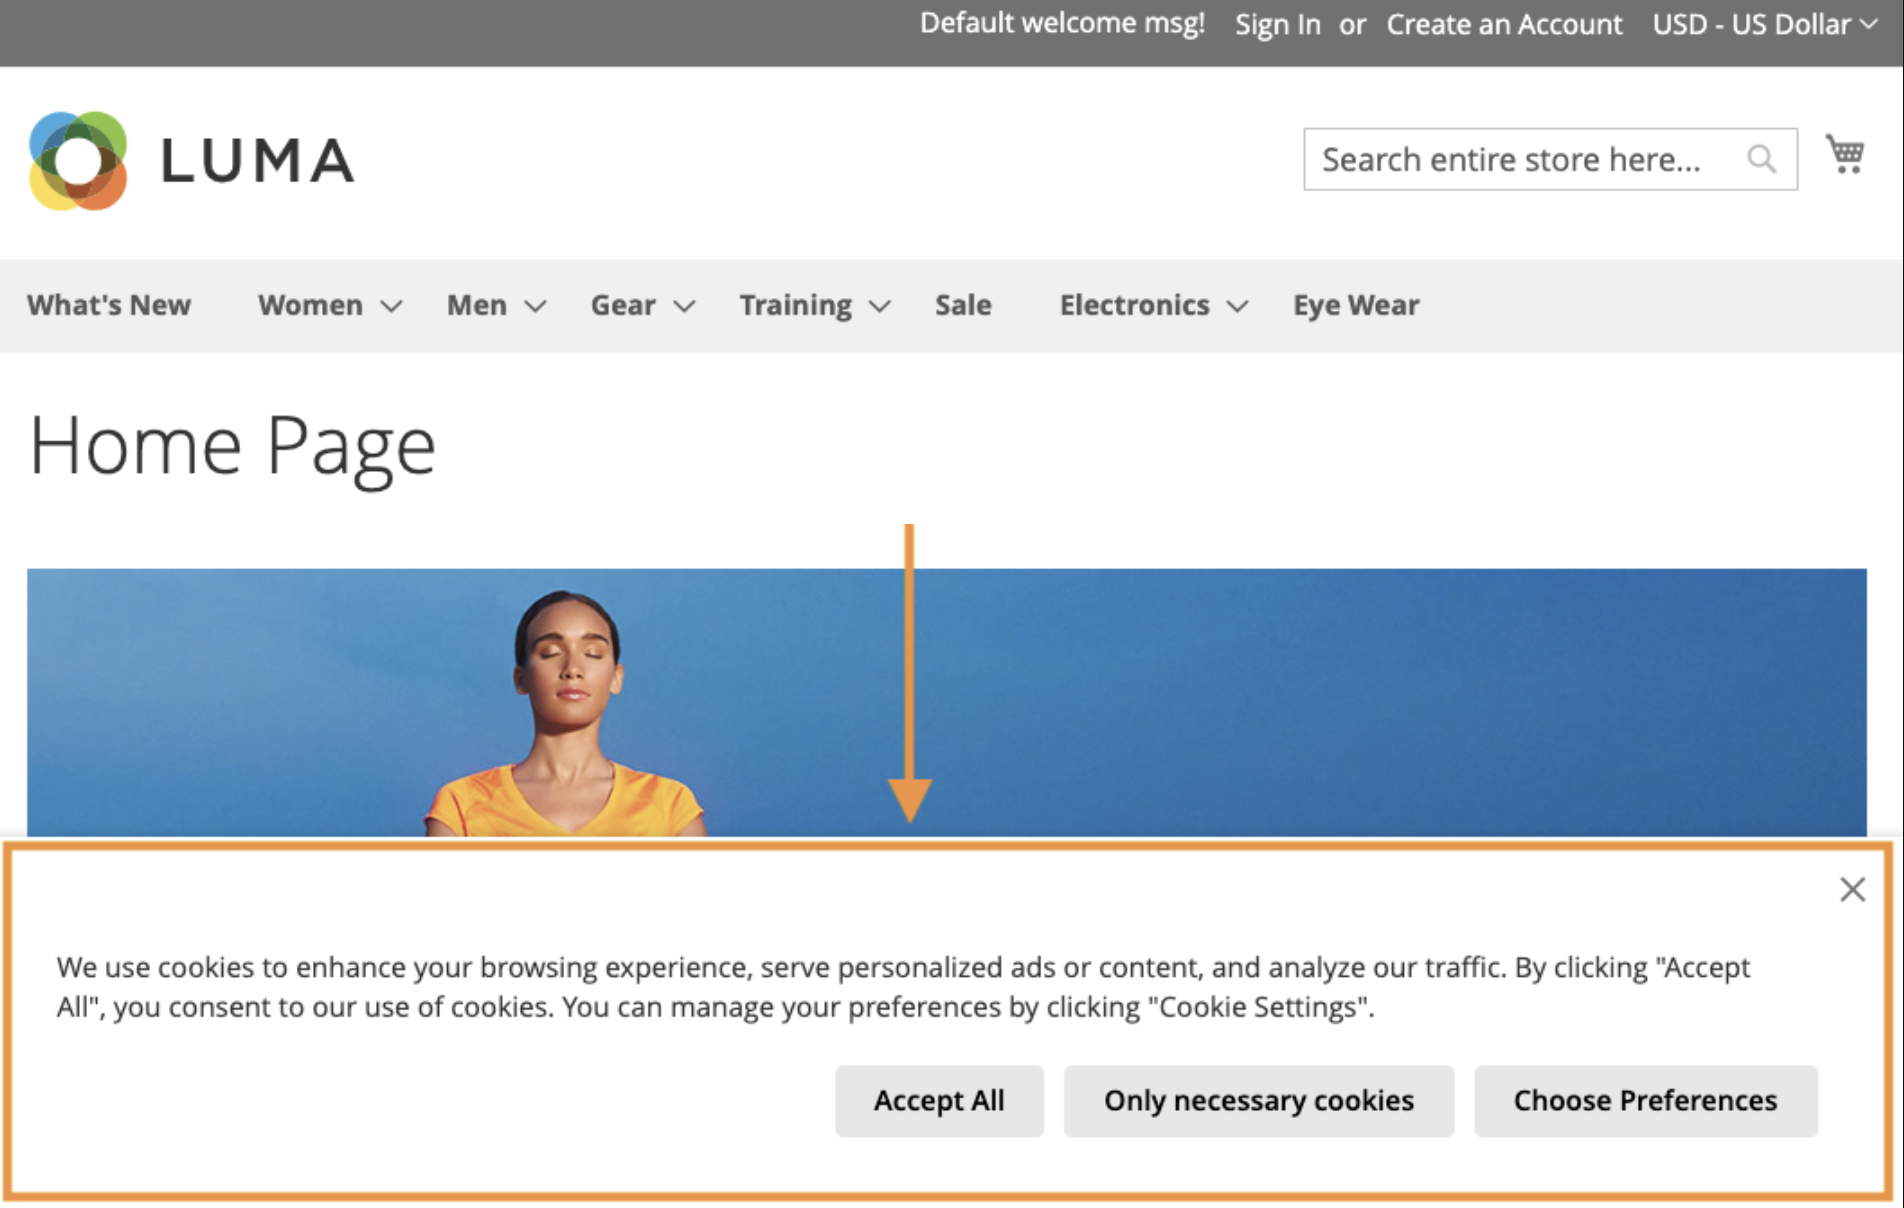Open the Electronics category
The width and height of the screenshot is (1904, 1208).
1135,305
